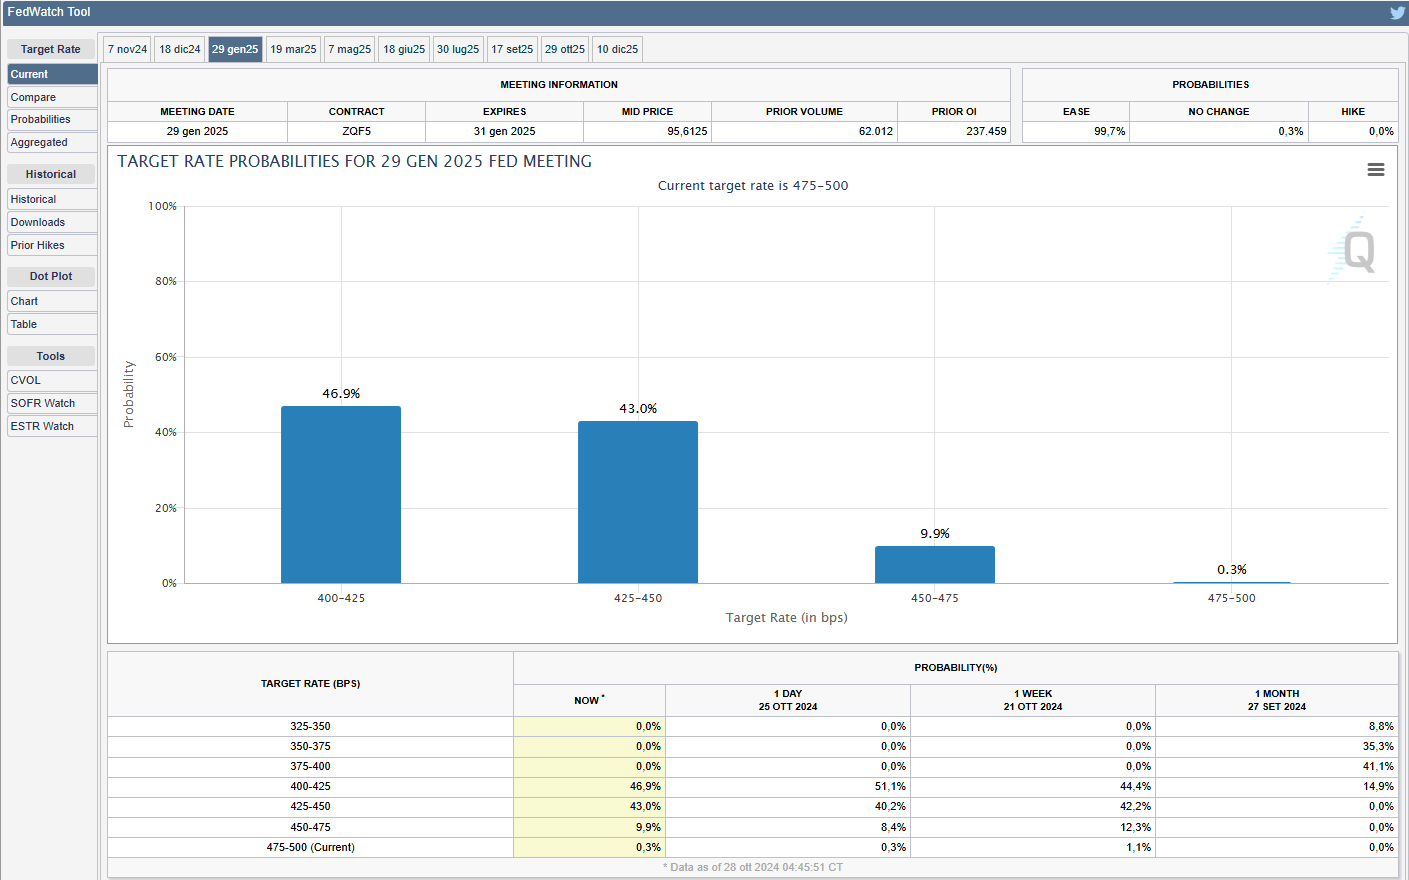
Task: Select the 18 dic24 meeting tab
Action: coord(180,49)
